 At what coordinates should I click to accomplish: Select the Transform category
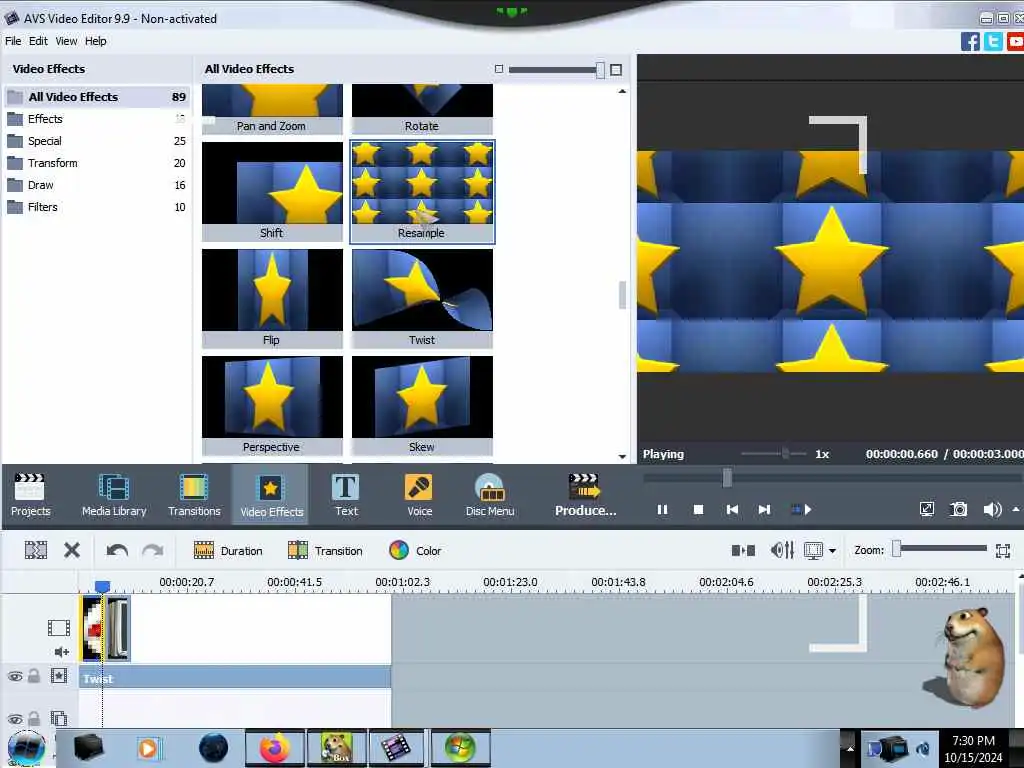(x=97, y=163)
